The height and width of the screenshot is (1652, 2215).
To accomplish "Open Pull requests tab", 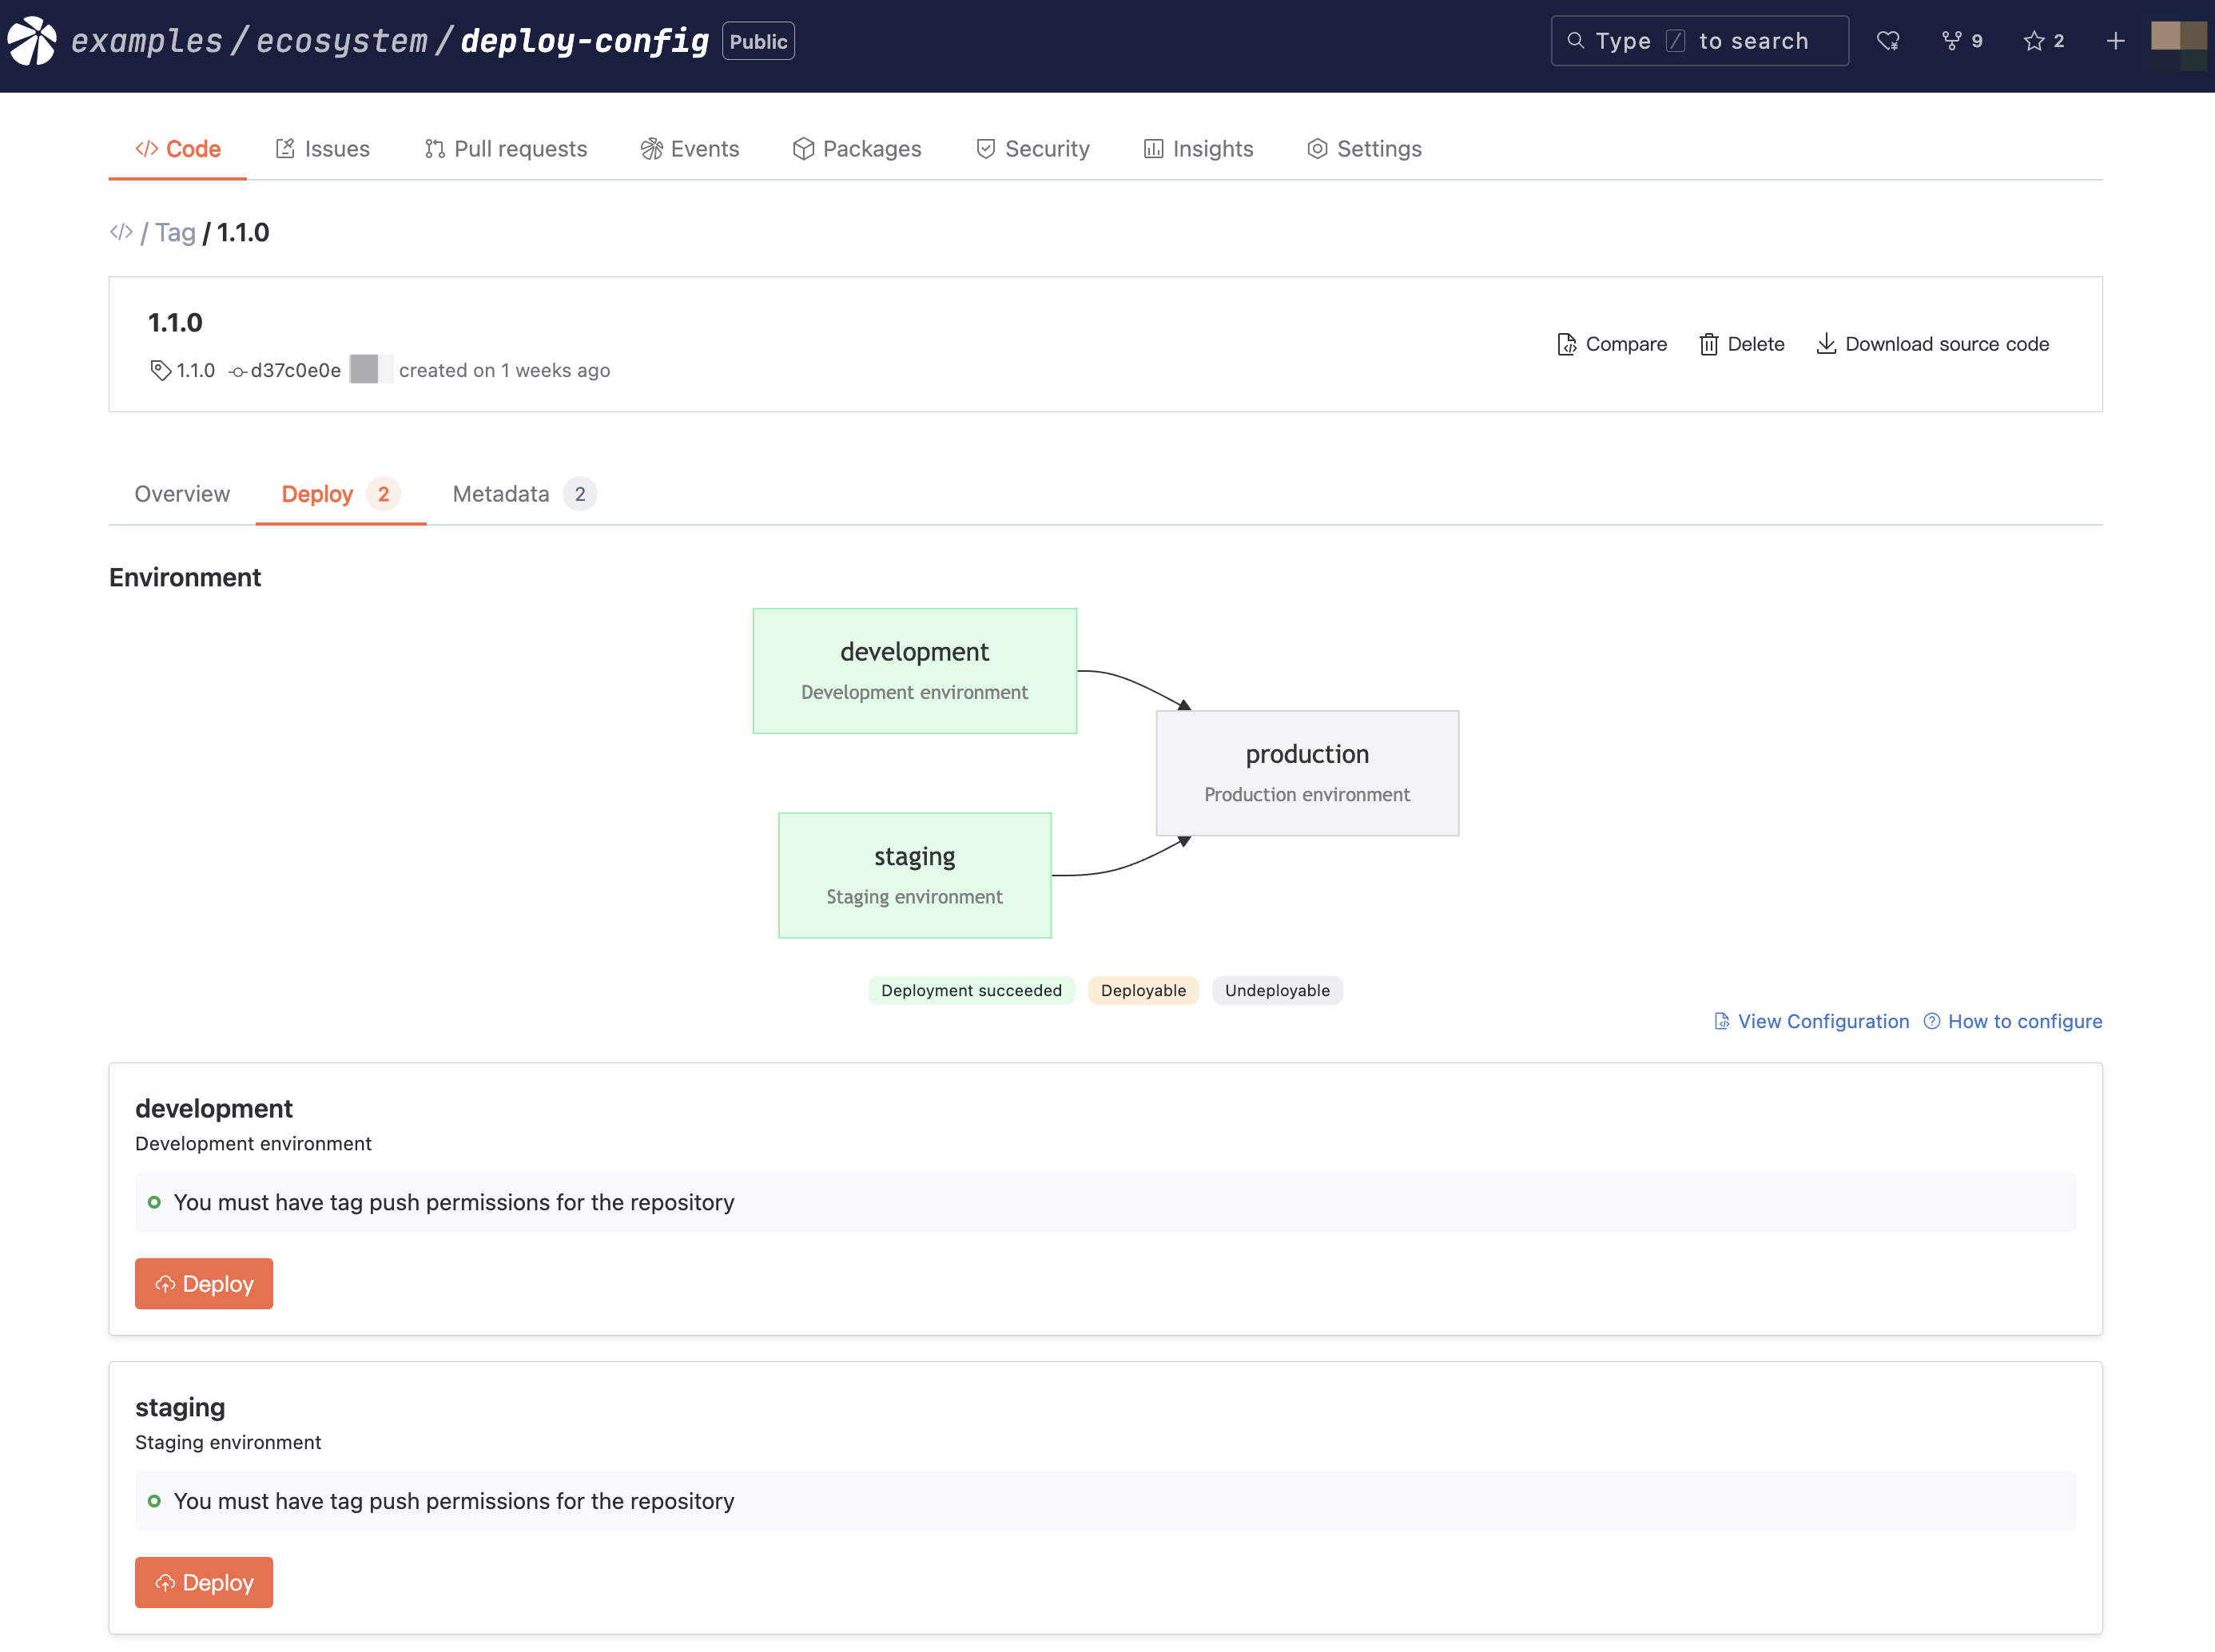I will [506, 149].
